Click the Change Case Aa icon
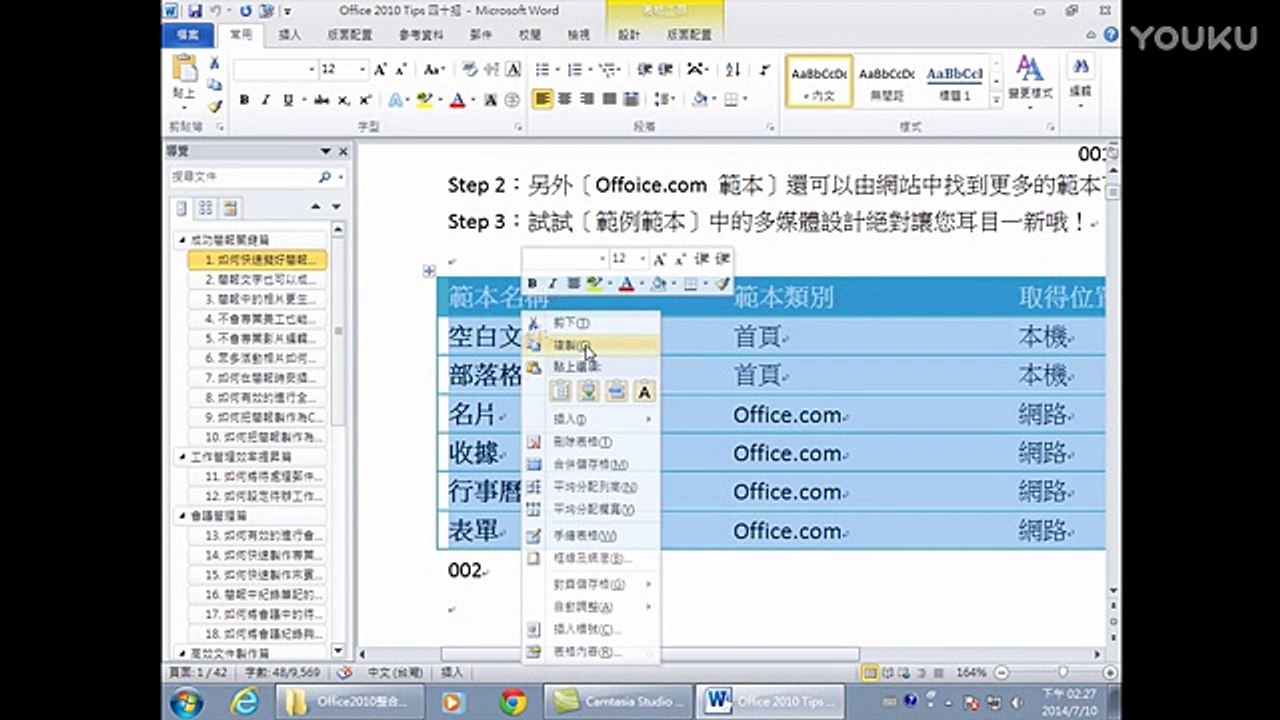This screenshot has height=720, width=1280. coord(433,70)
